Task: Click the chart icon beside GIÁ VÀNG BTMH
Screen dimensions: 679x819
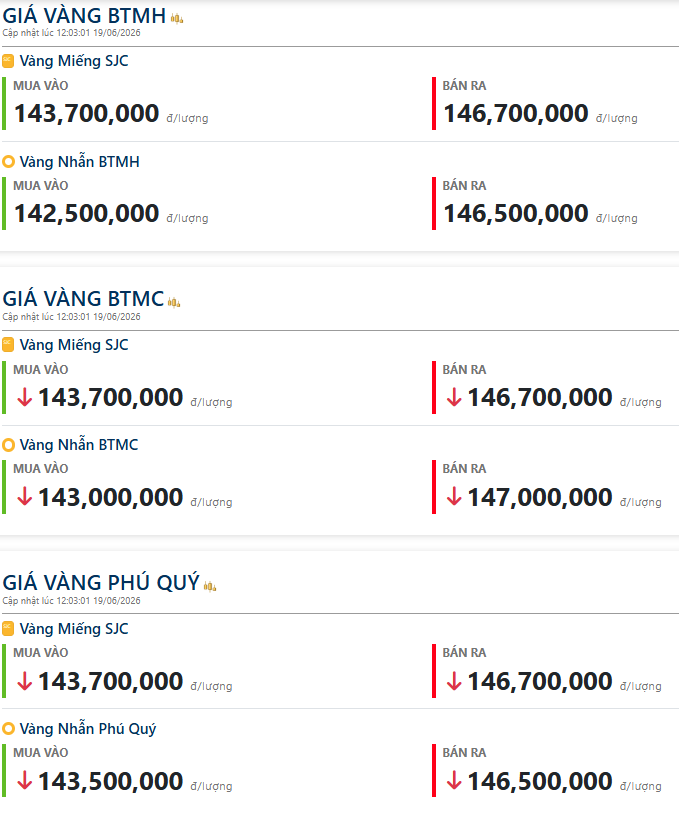Action: tap(177, 19)
